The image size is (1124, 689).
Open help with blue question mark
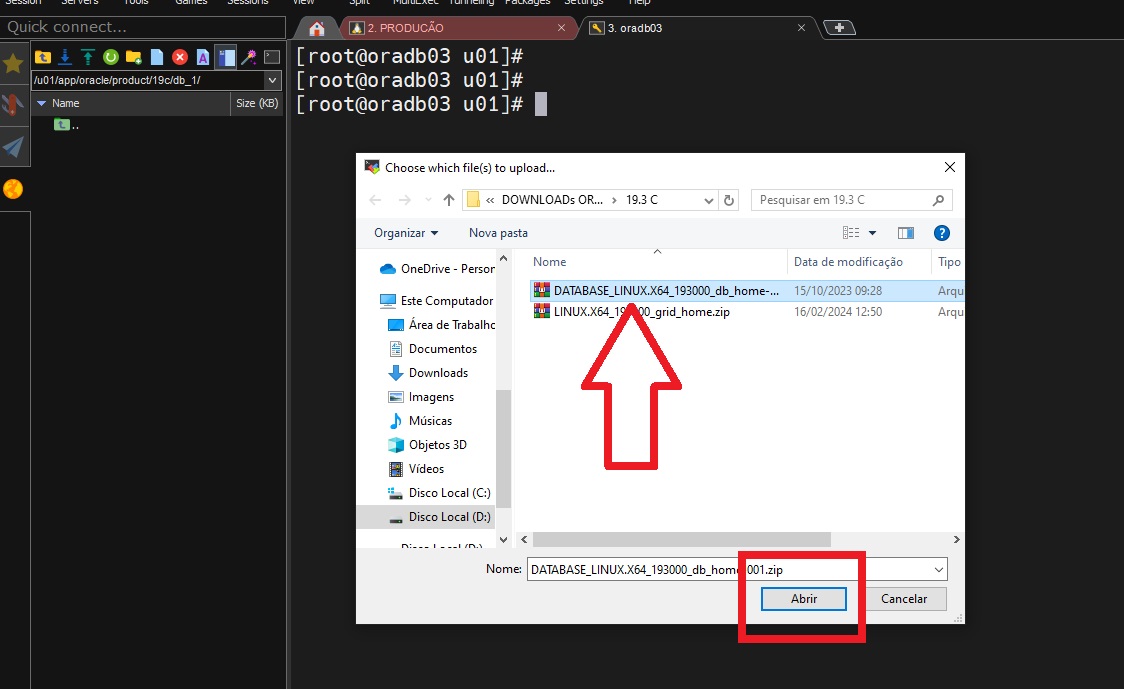pos(942,233)
